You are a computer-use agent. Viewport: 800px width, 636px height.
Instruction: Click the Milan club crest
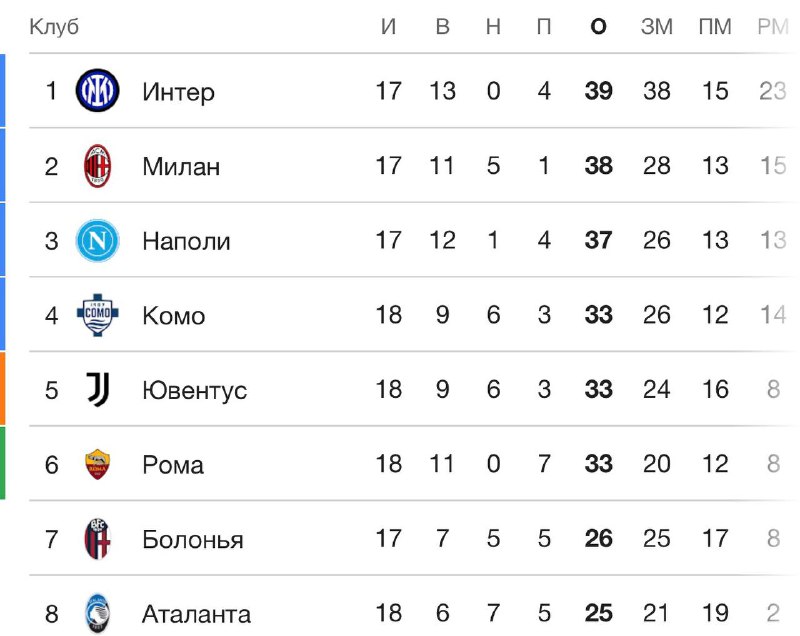pos(97,166)
